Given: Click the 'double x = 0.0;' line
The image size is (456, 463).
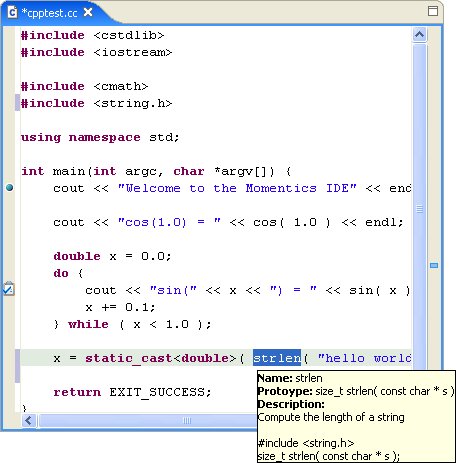Looking at the screenshot, I should [112, 256].
